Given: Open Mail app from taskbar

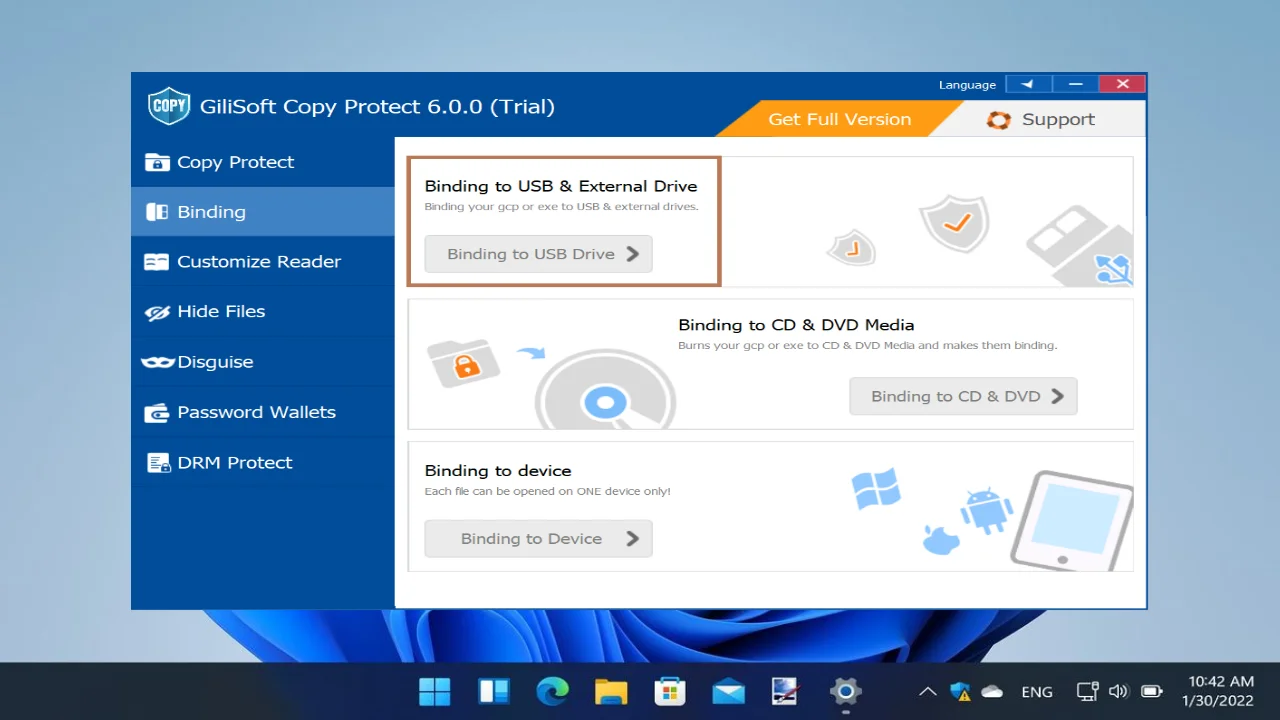Looking at the screenshot, I should pyautogui.click(x=728, y=691).
